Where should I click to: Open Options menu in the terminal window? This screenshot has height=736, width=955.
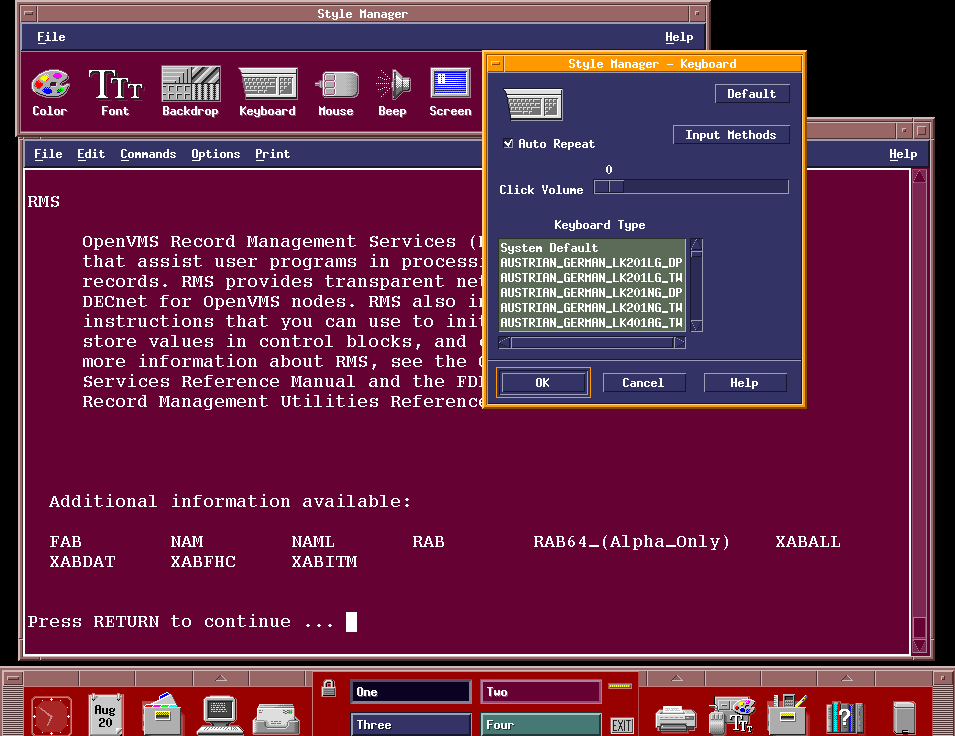click(216, 154)
